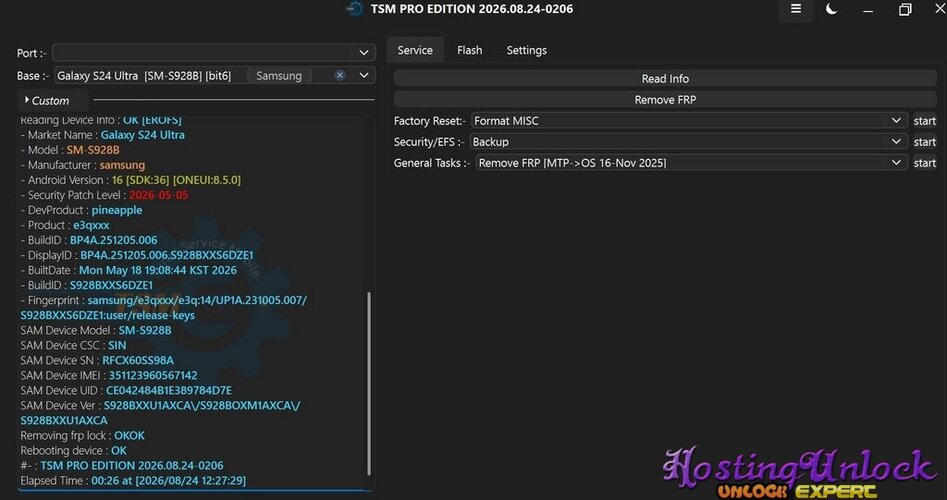Switch to the Service tab
947x500 pixels.
pyautogui.click(x=415, y=50)
